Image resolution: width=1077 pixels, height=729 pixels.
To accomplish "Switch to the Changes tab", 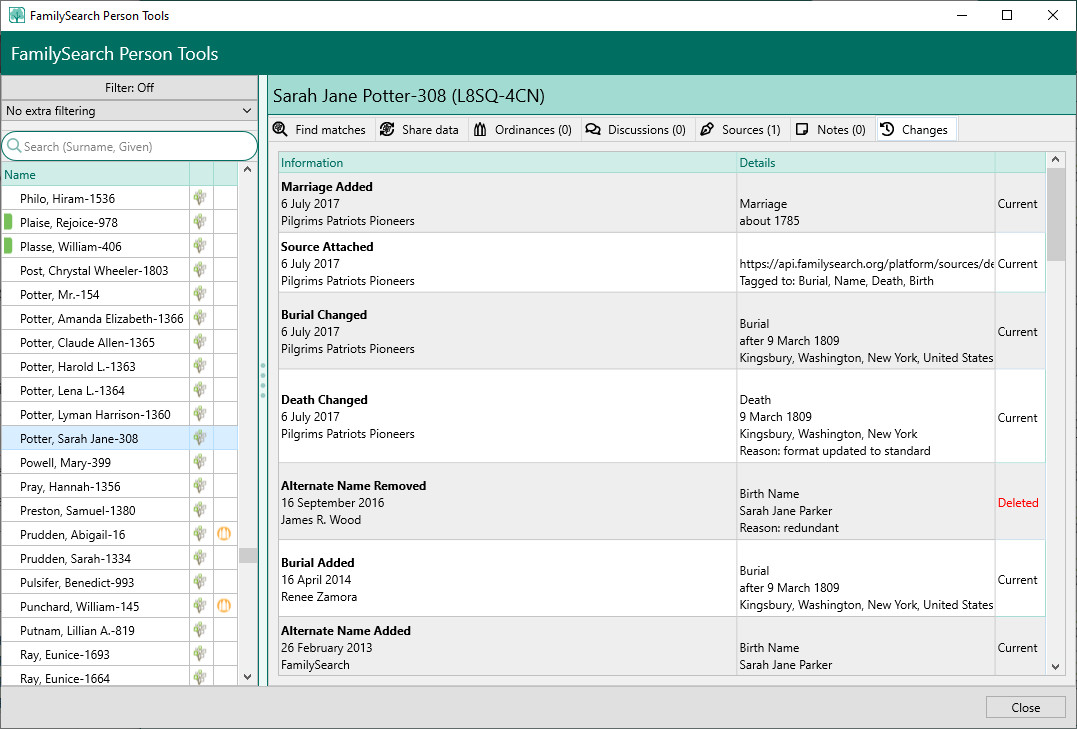I will [x=915, y=130].
